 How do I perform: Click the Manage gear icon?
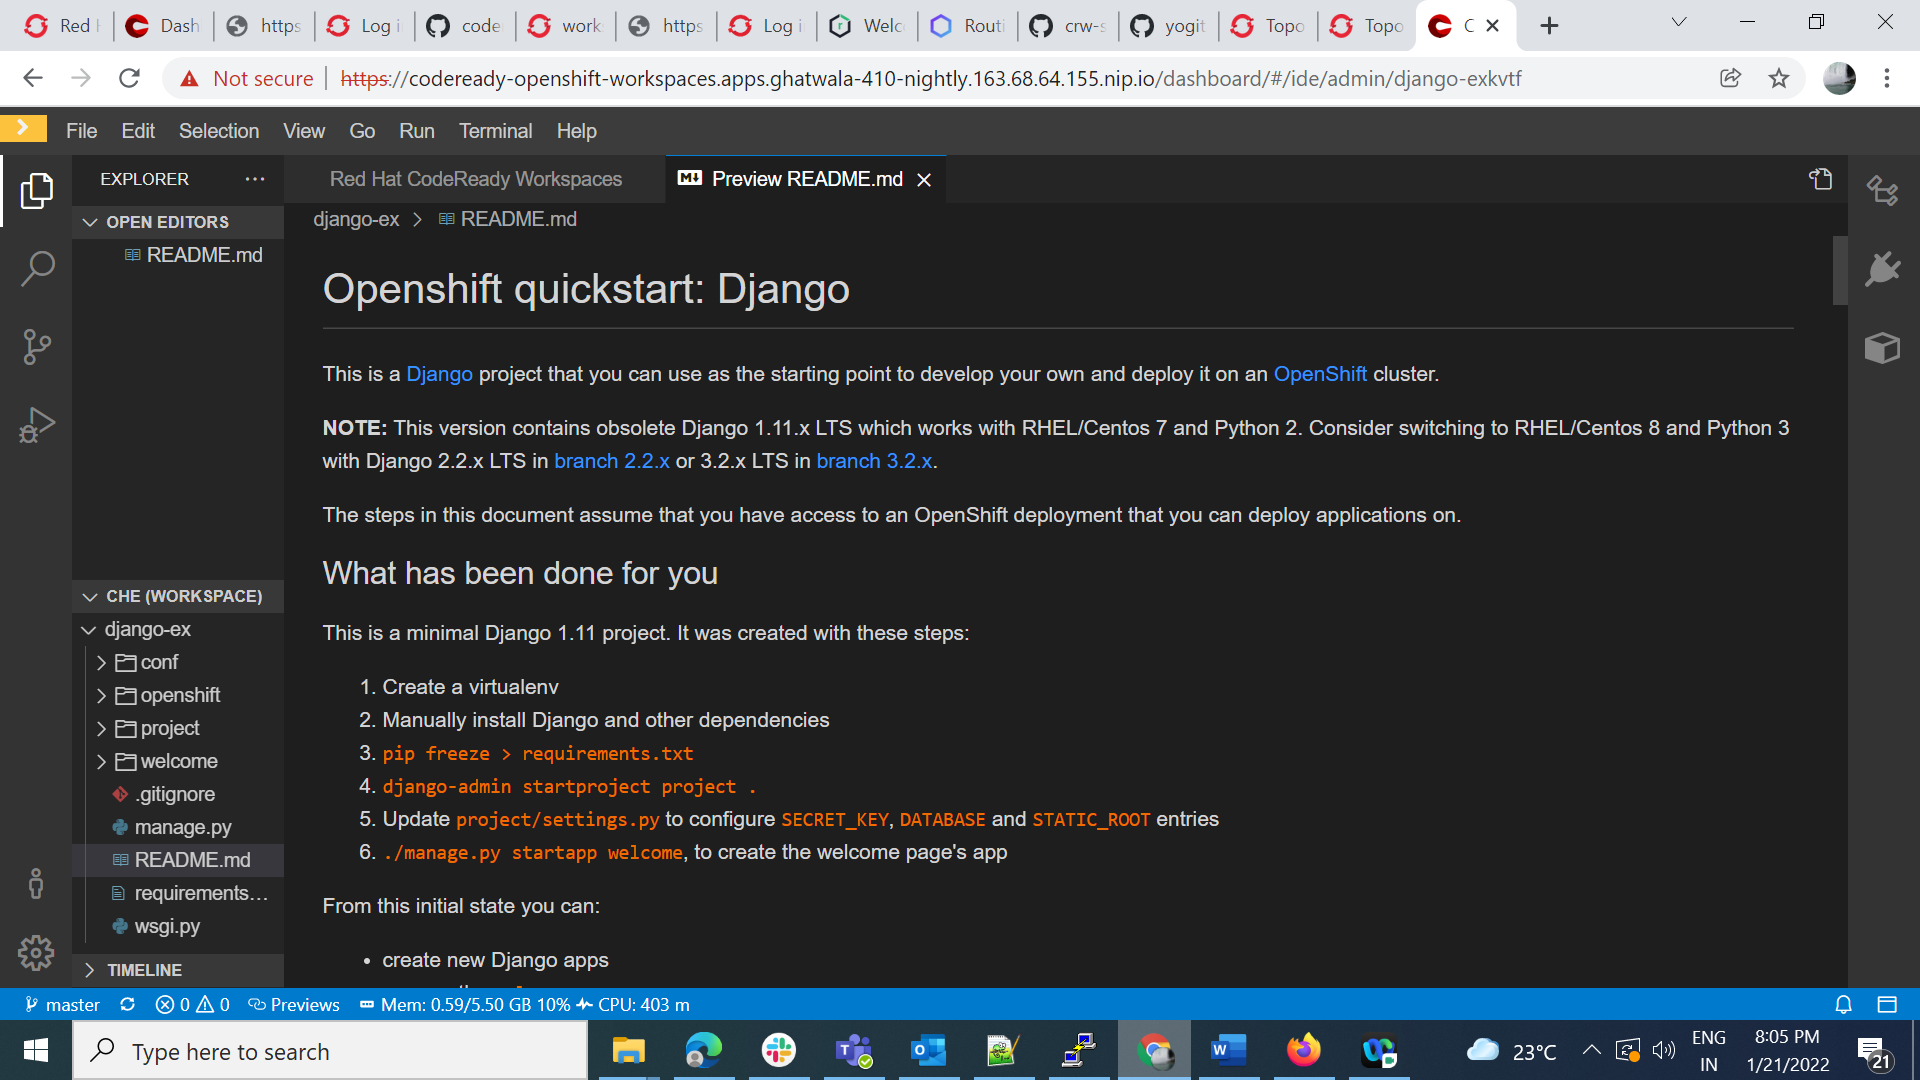click(37, 953)
